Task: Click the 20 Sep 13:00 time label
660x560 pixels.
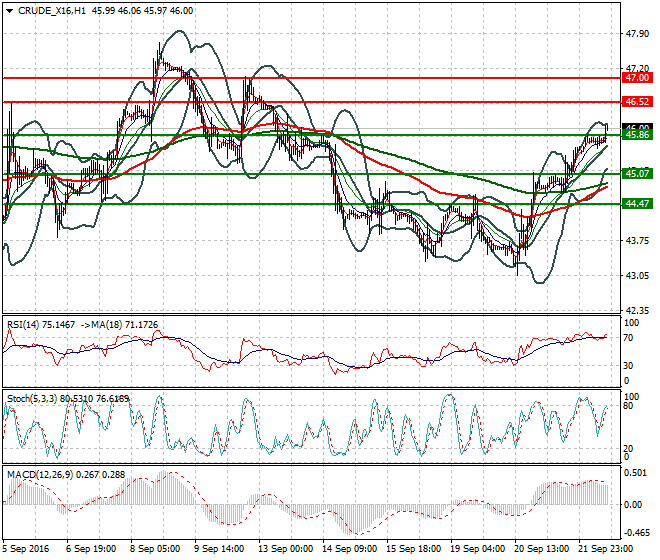Action: tap(540, 549)
